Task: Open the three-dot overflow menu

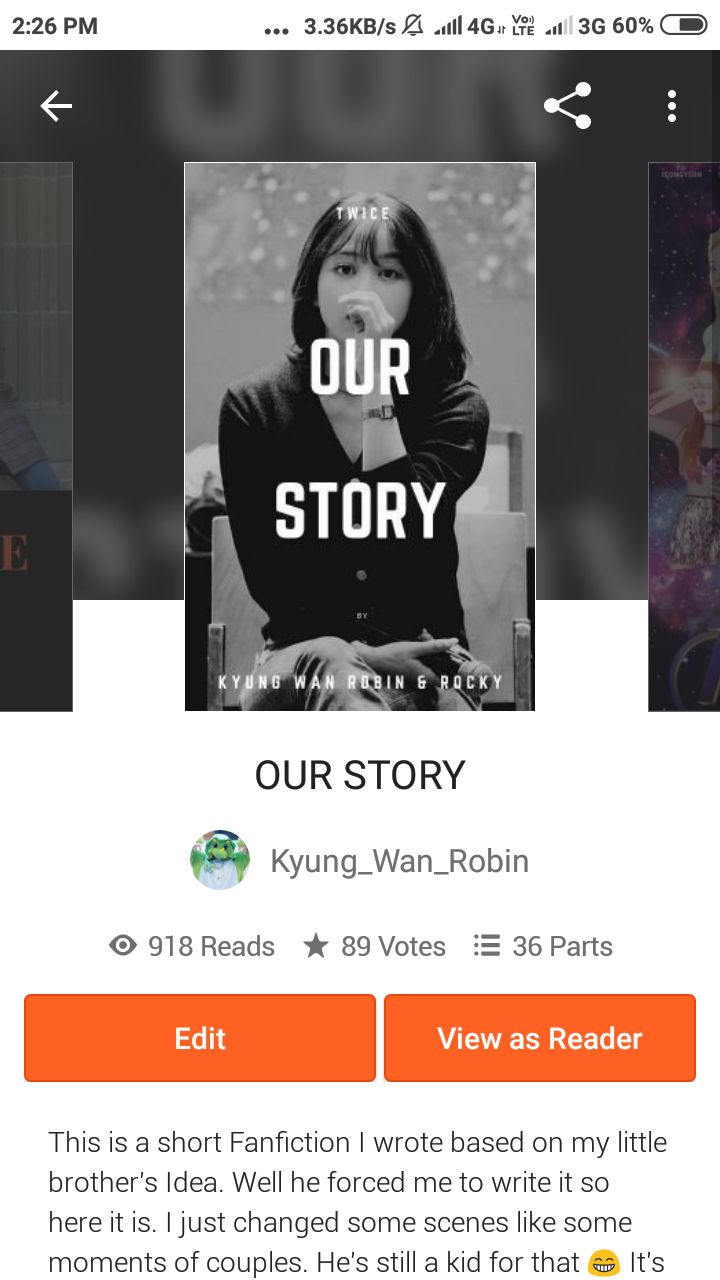Action: tap(672, 106)
